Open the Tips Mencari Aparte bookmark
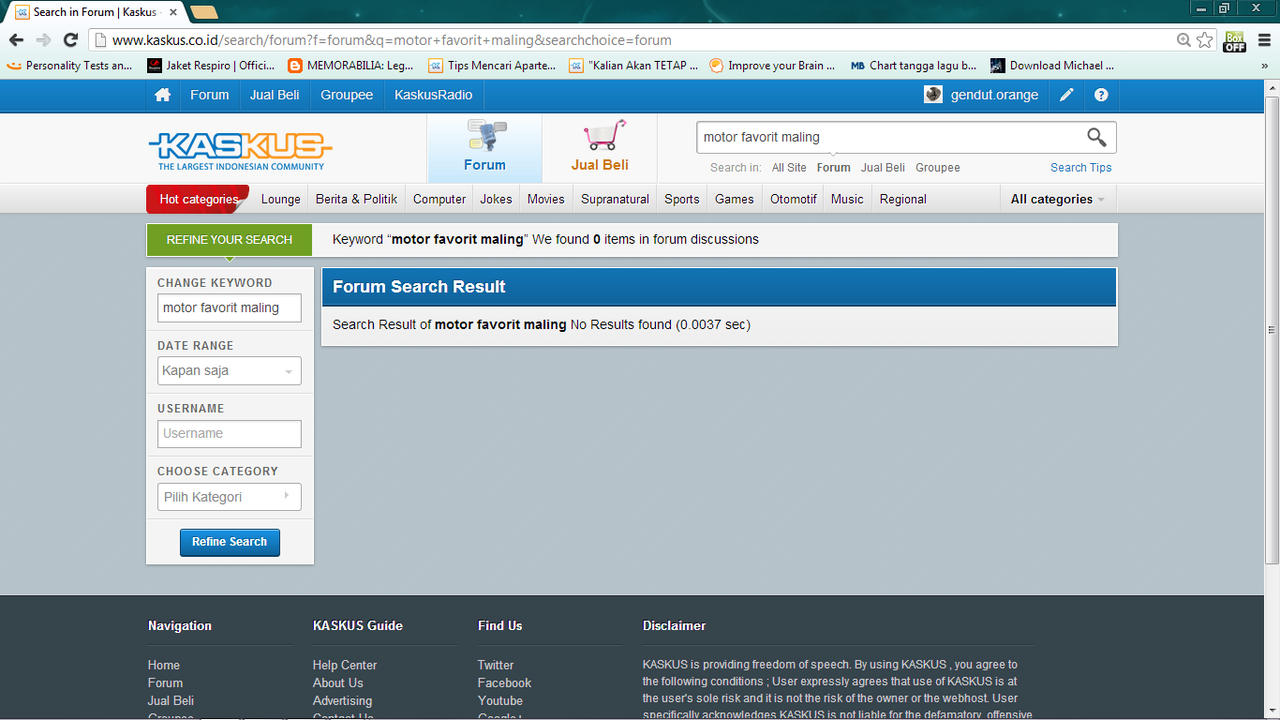The height and width of the screenshot is (720, 1280). pyautogui.click(x=492, y=66)
